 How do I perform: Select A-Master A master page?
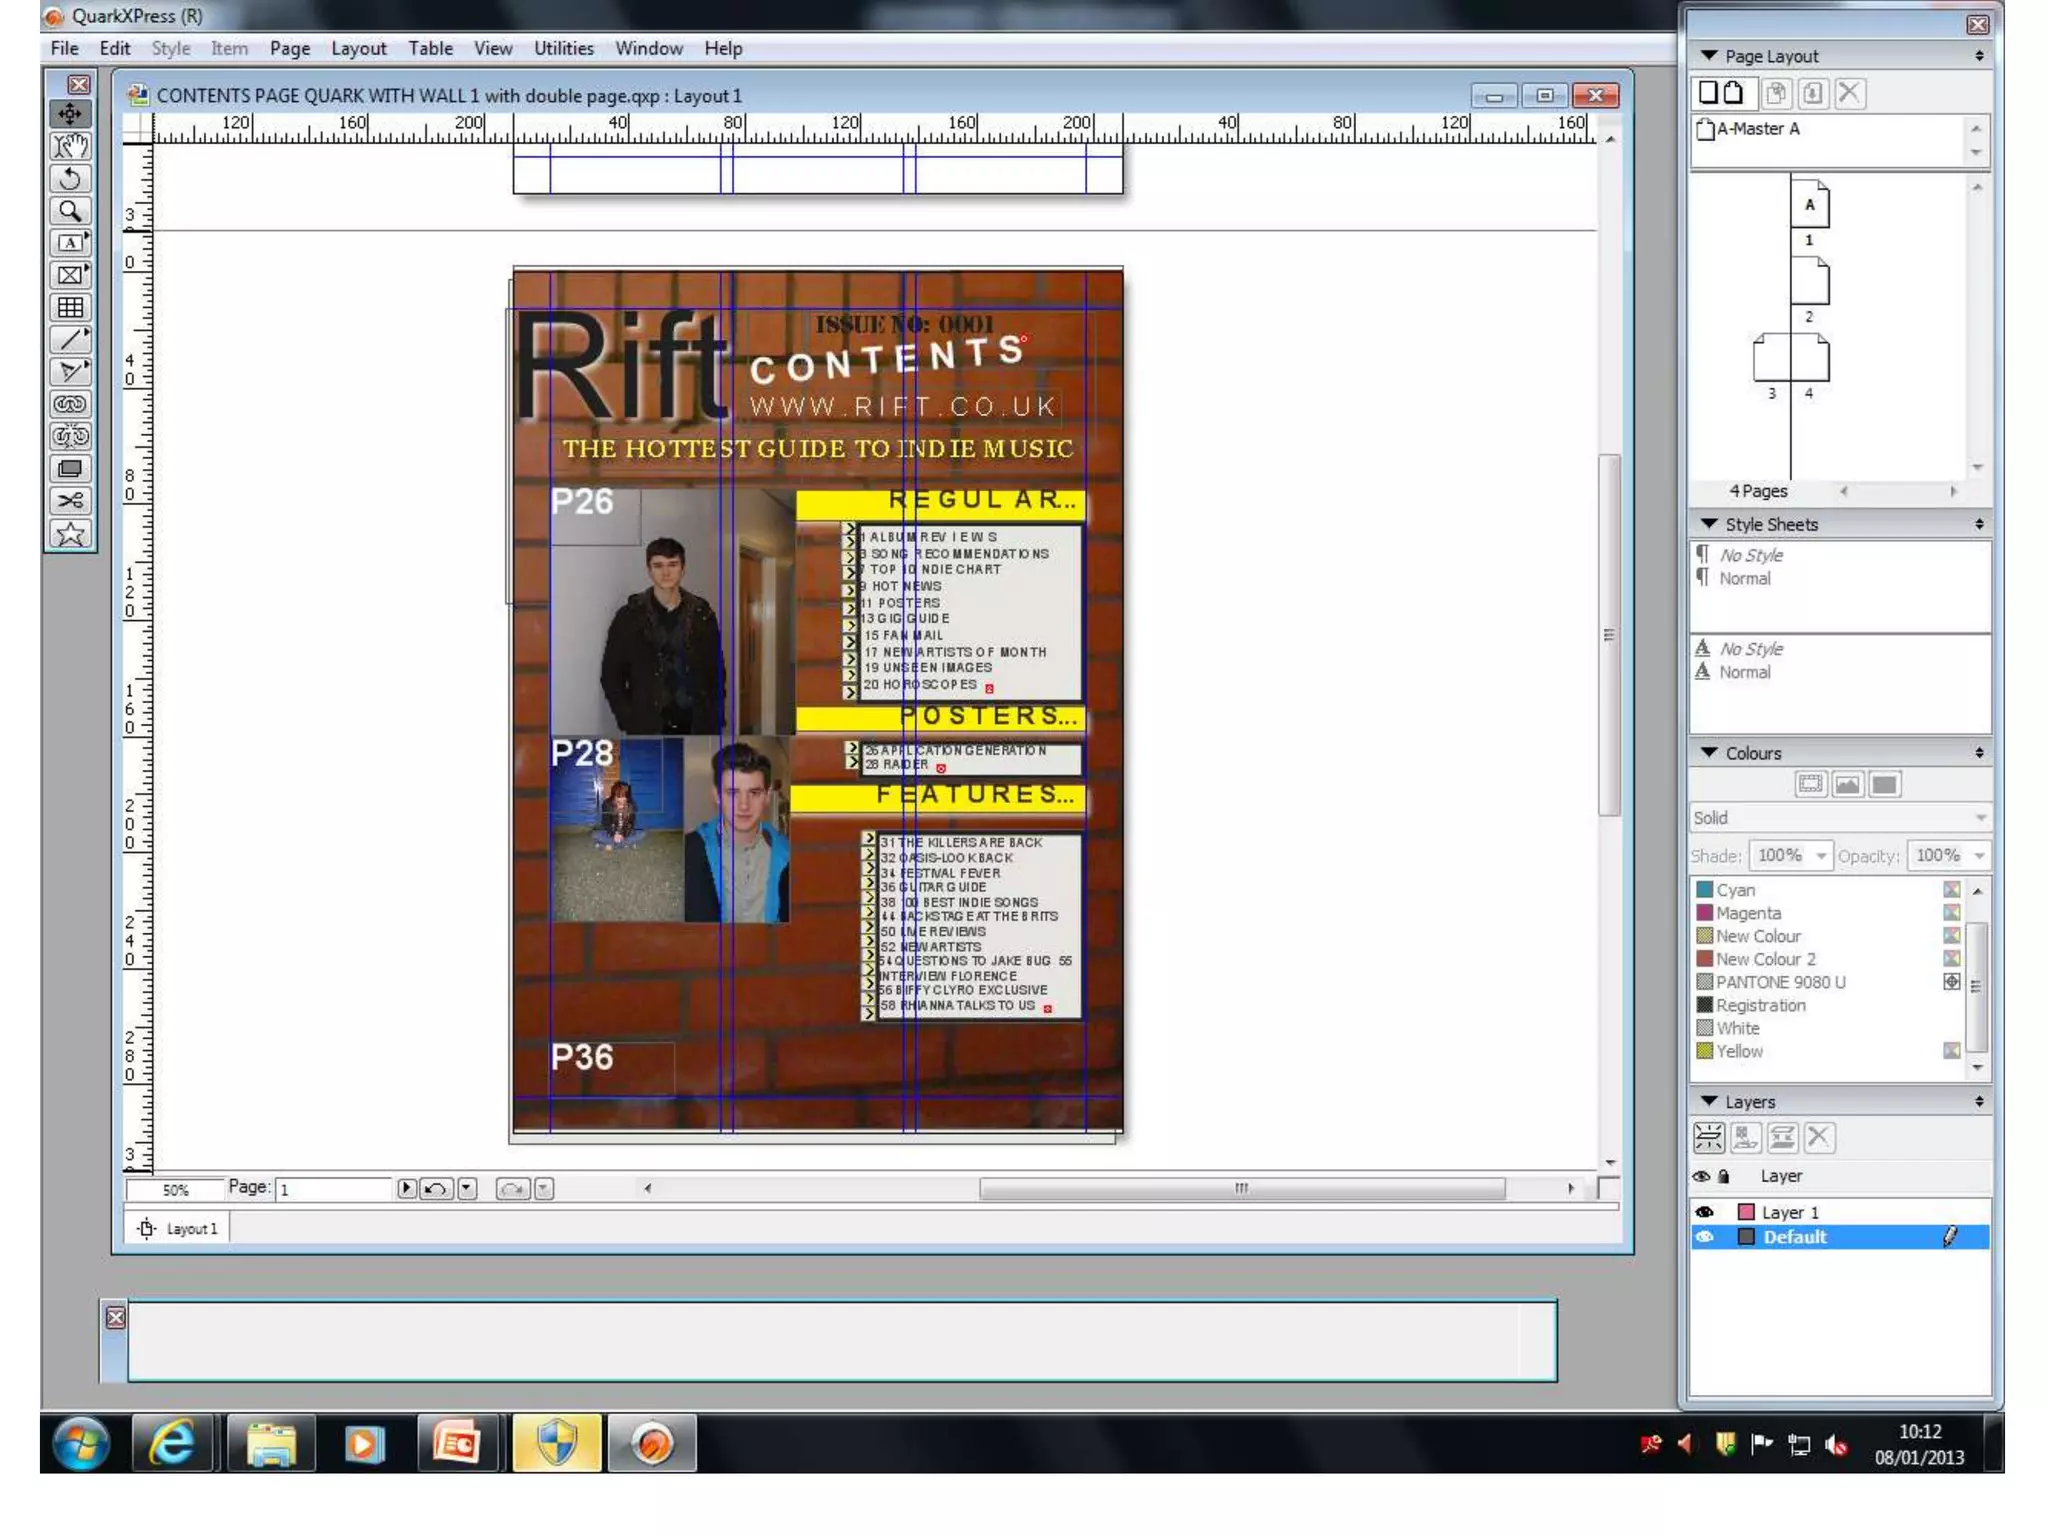[x=1756, y=129]
